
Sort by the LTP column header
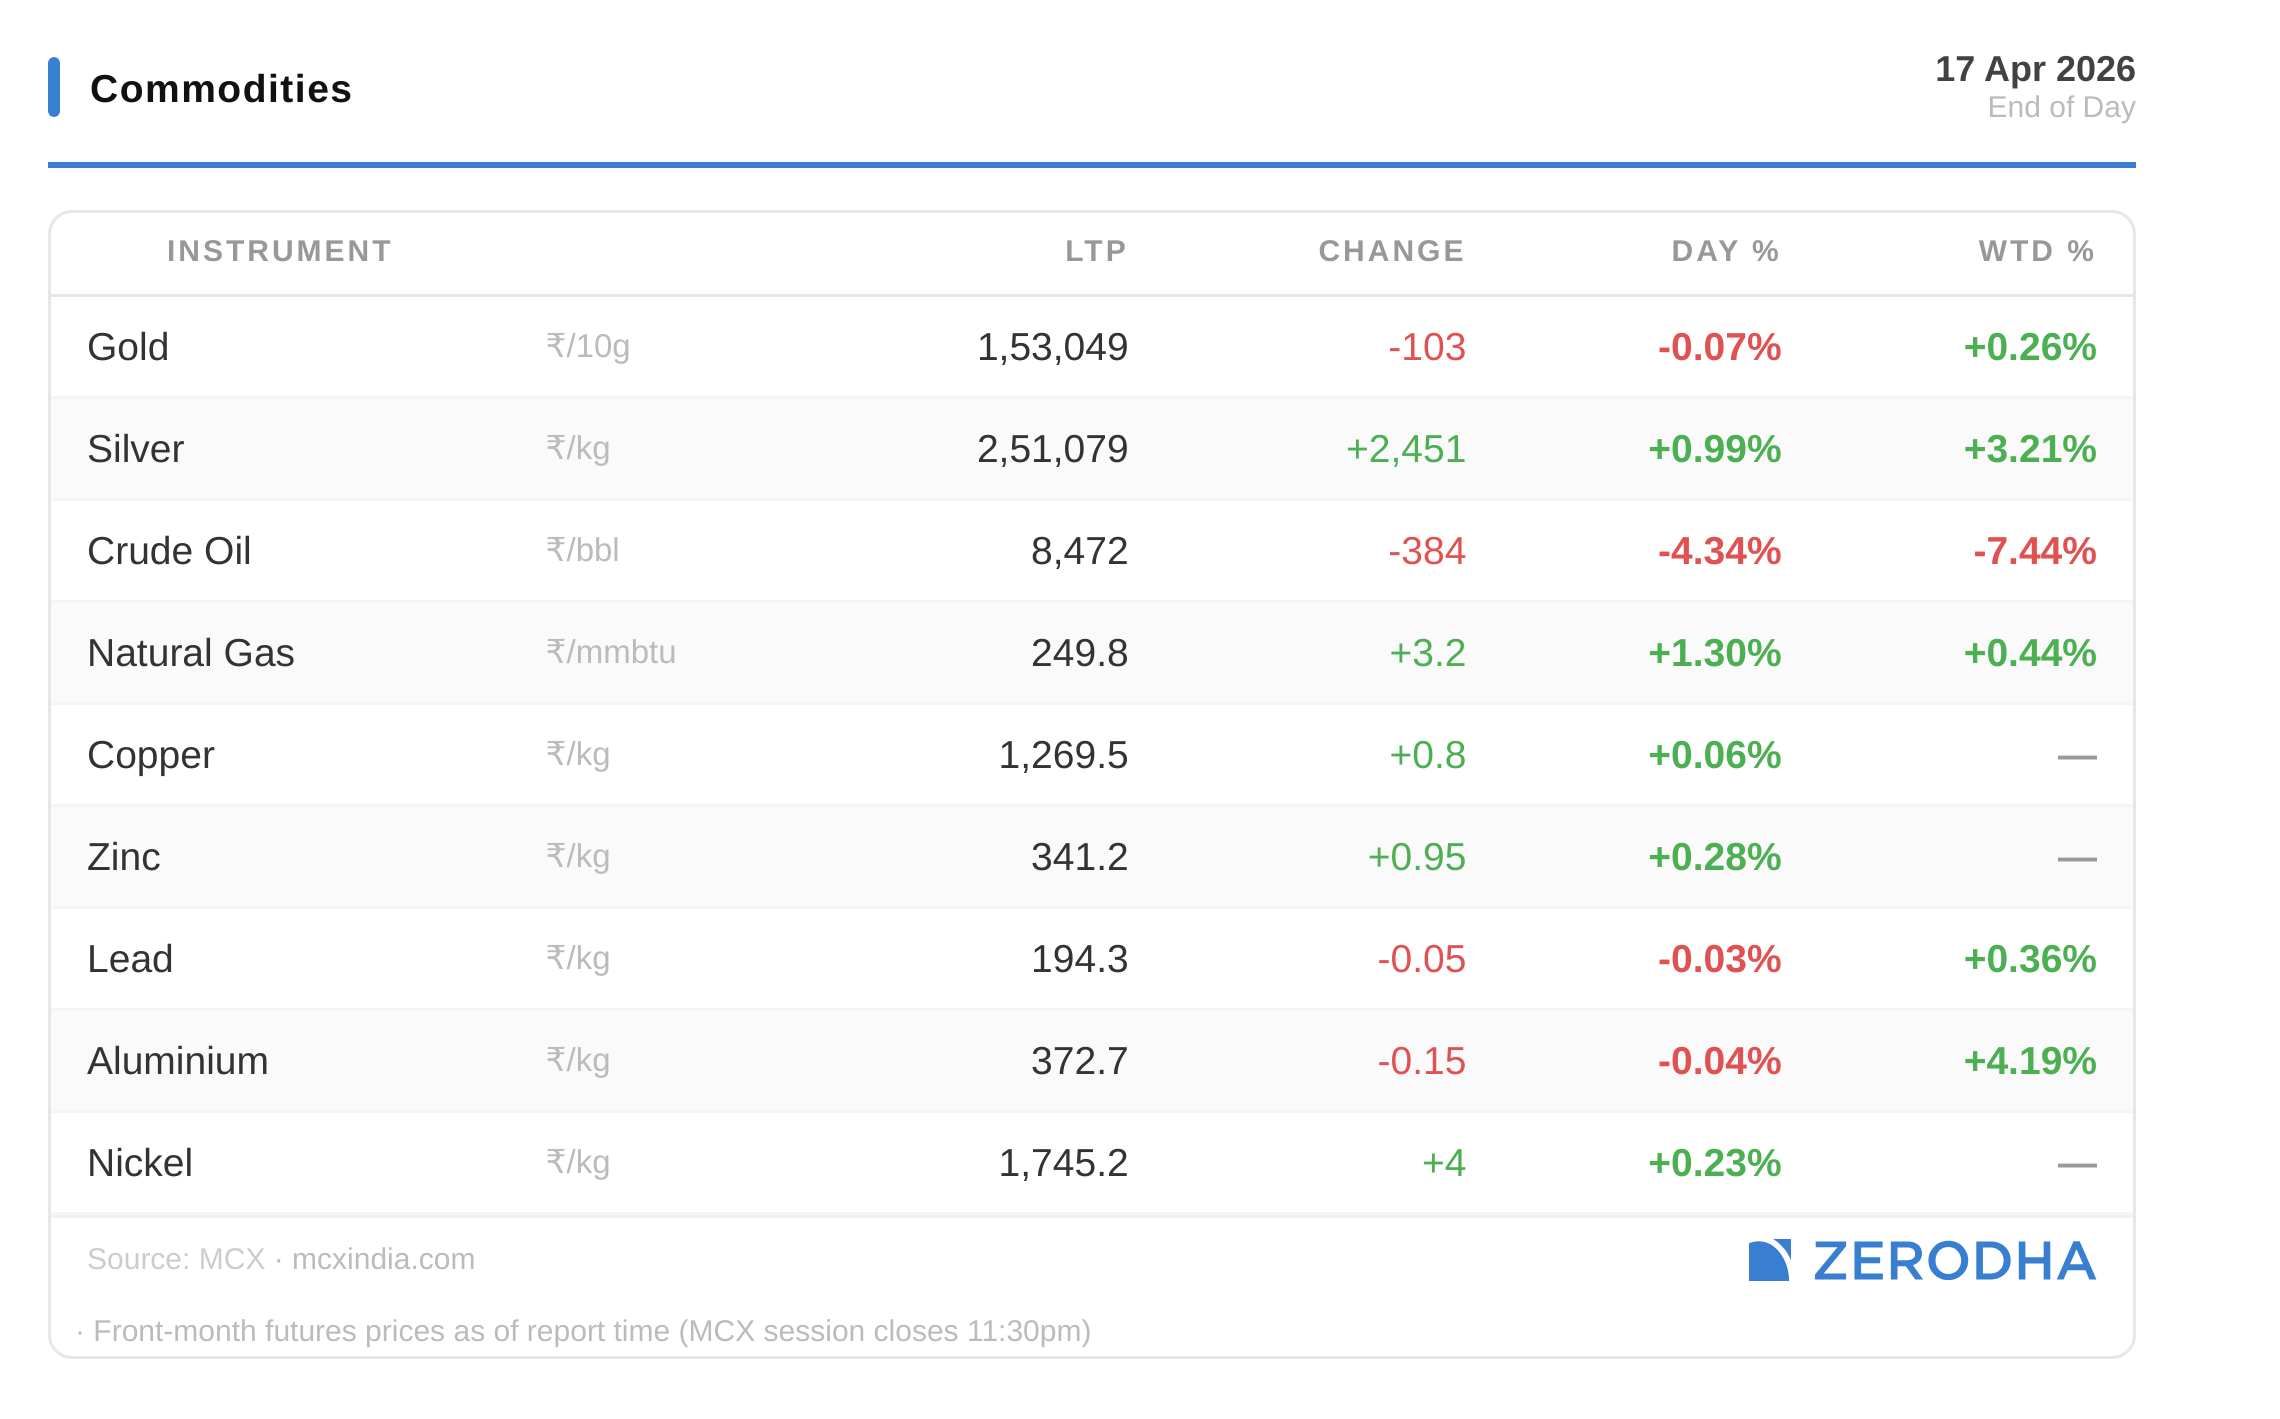click(1095, 251)
